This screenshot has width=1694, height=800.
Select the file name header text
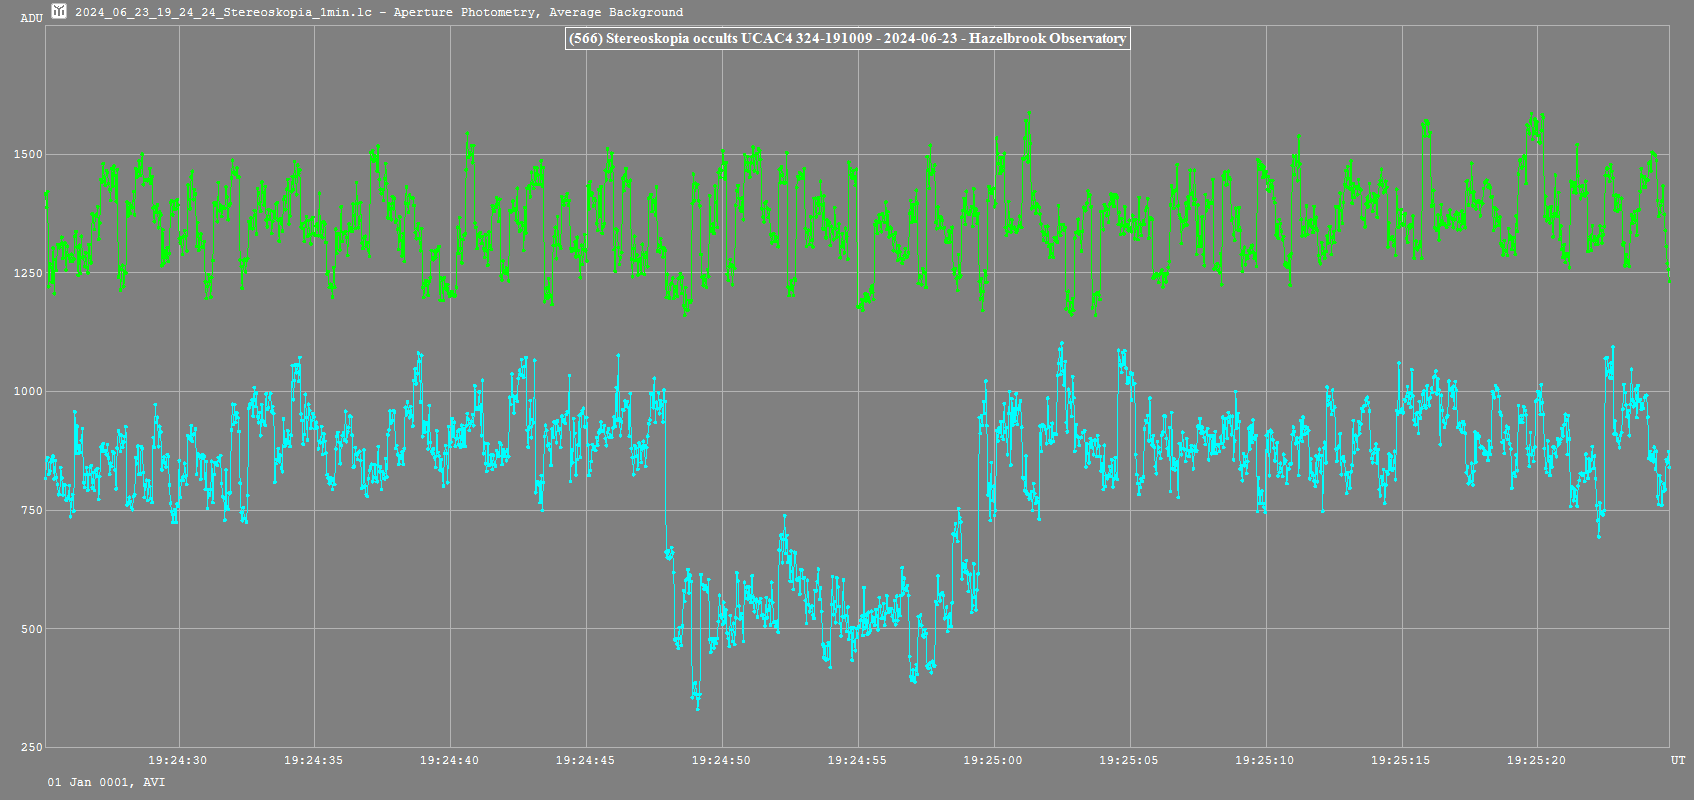(x=379, y=12)
